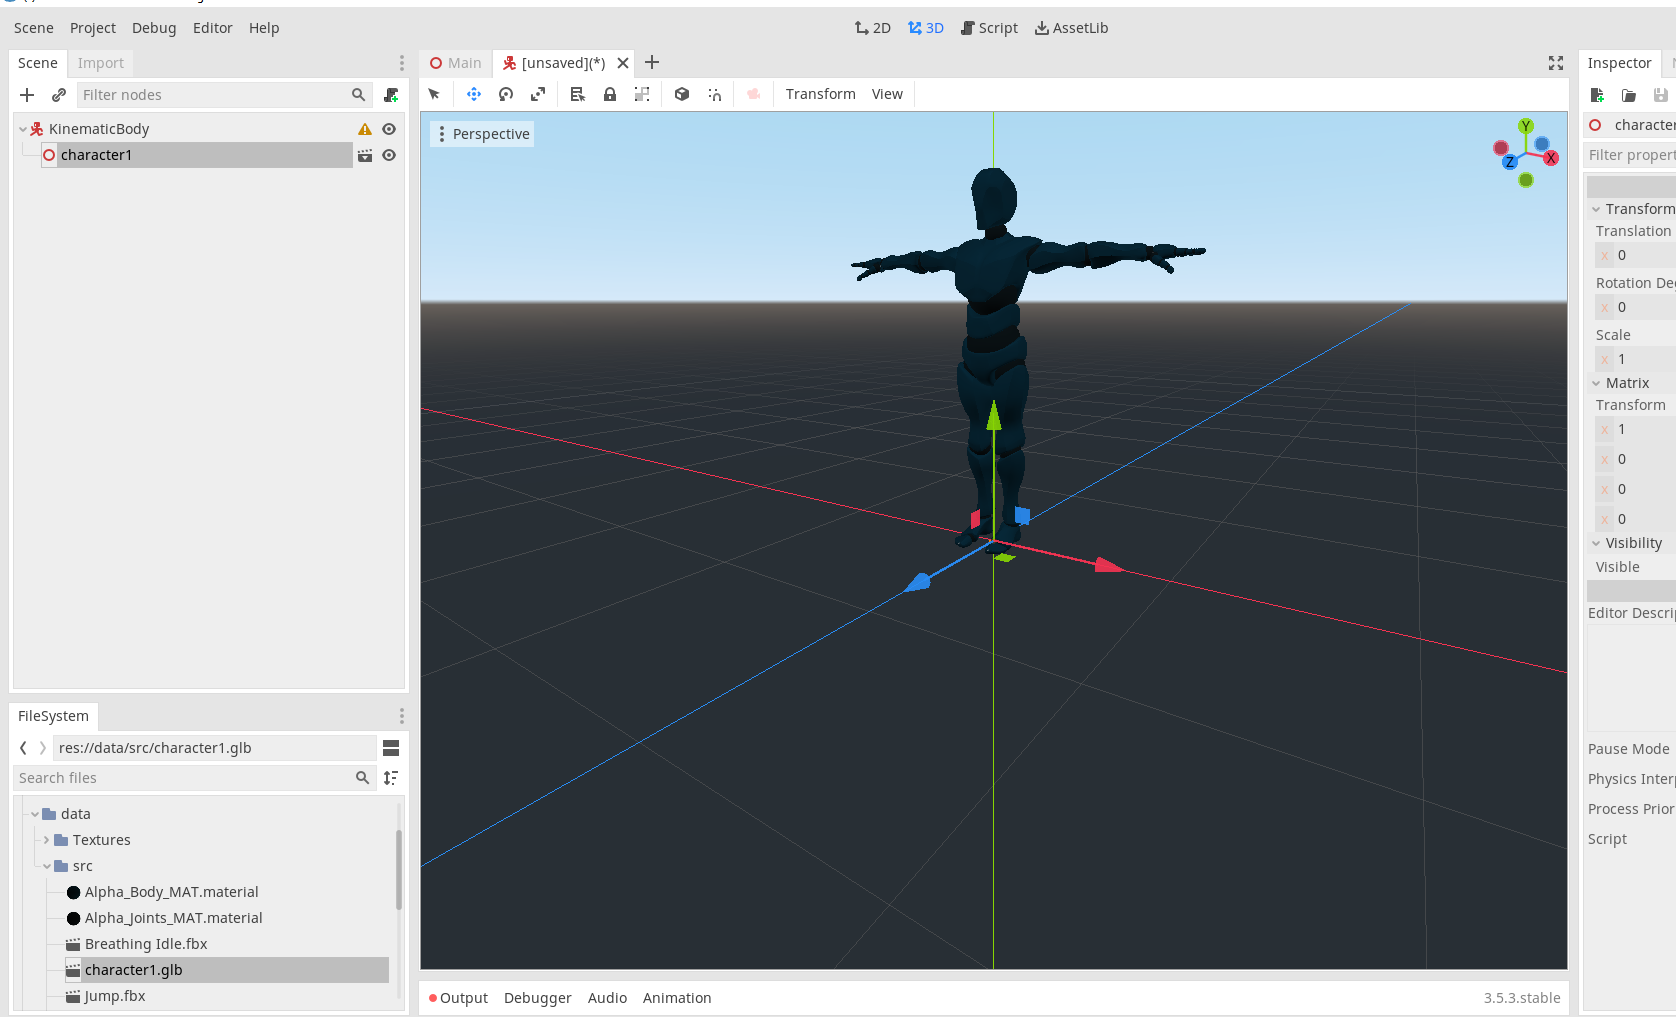The width and height of the screenshot is (1676, 1017).
Task: Click the KinematicBody warning icon
Action: [x=365, y=129]
